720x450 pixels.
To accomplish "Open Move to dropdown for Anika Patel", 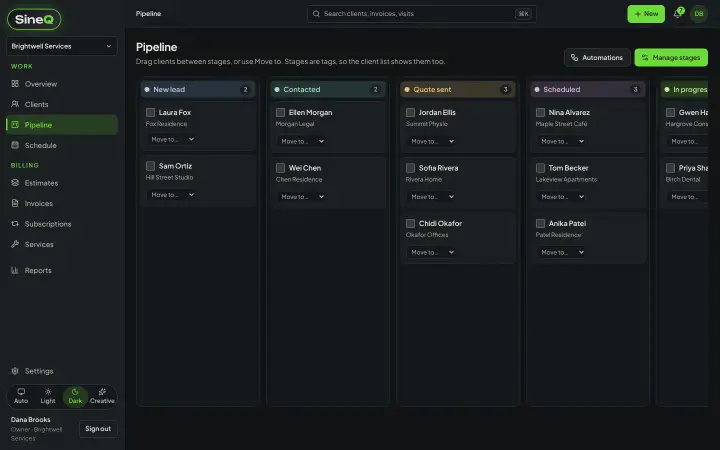I will pyautogui.click(x=562, y=252).
